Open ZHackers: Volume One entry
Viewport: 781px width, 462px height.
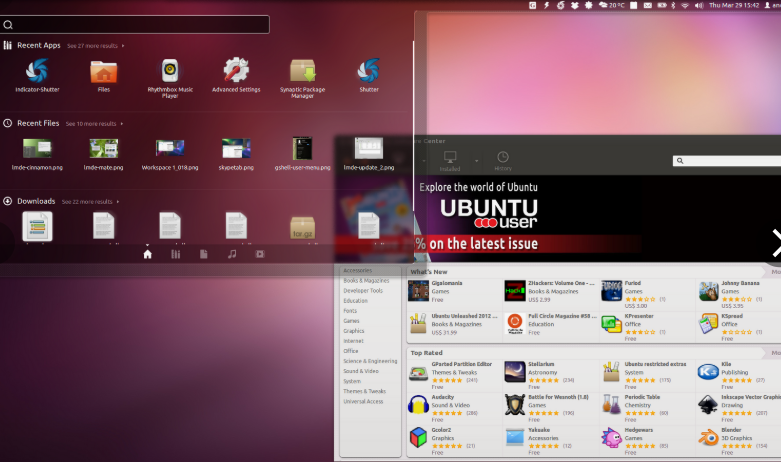click(x=550, y=291)
